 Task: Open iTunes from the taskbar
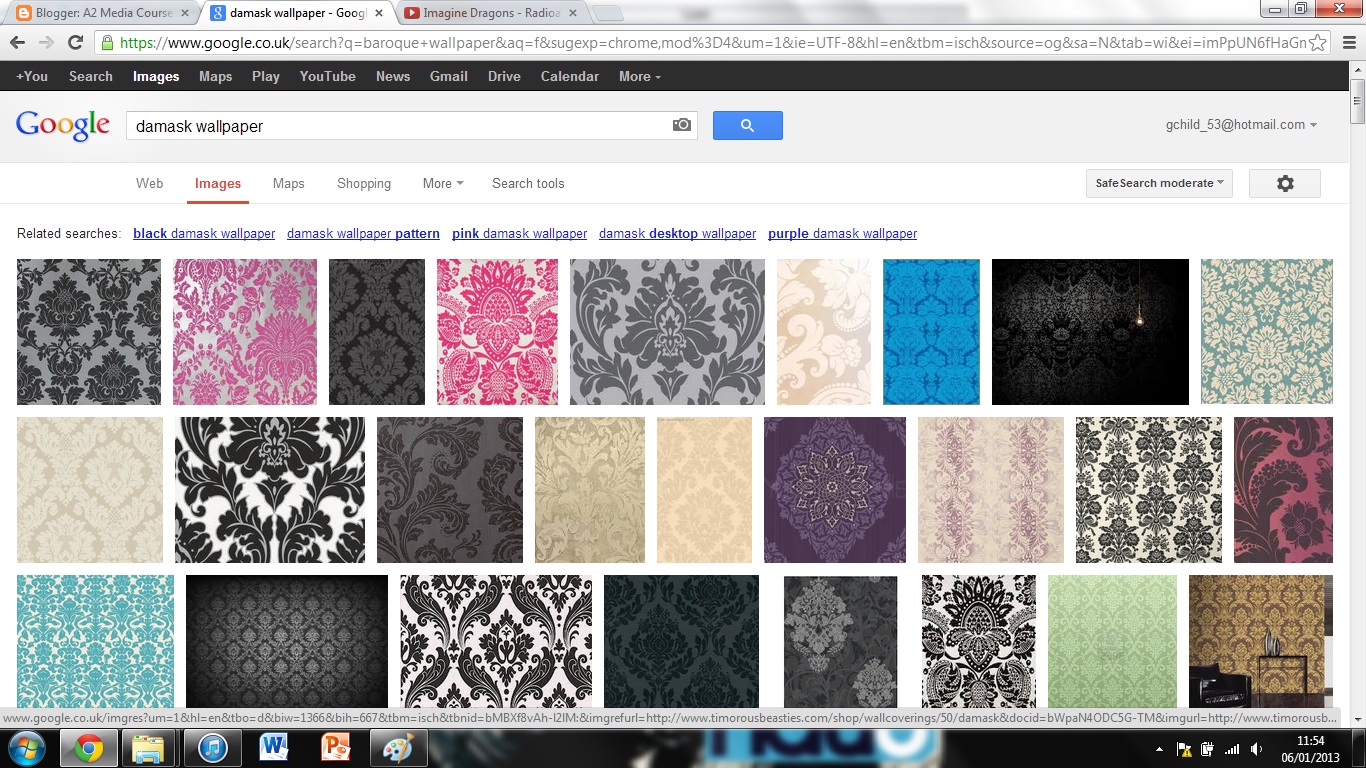tap(212, 748)
